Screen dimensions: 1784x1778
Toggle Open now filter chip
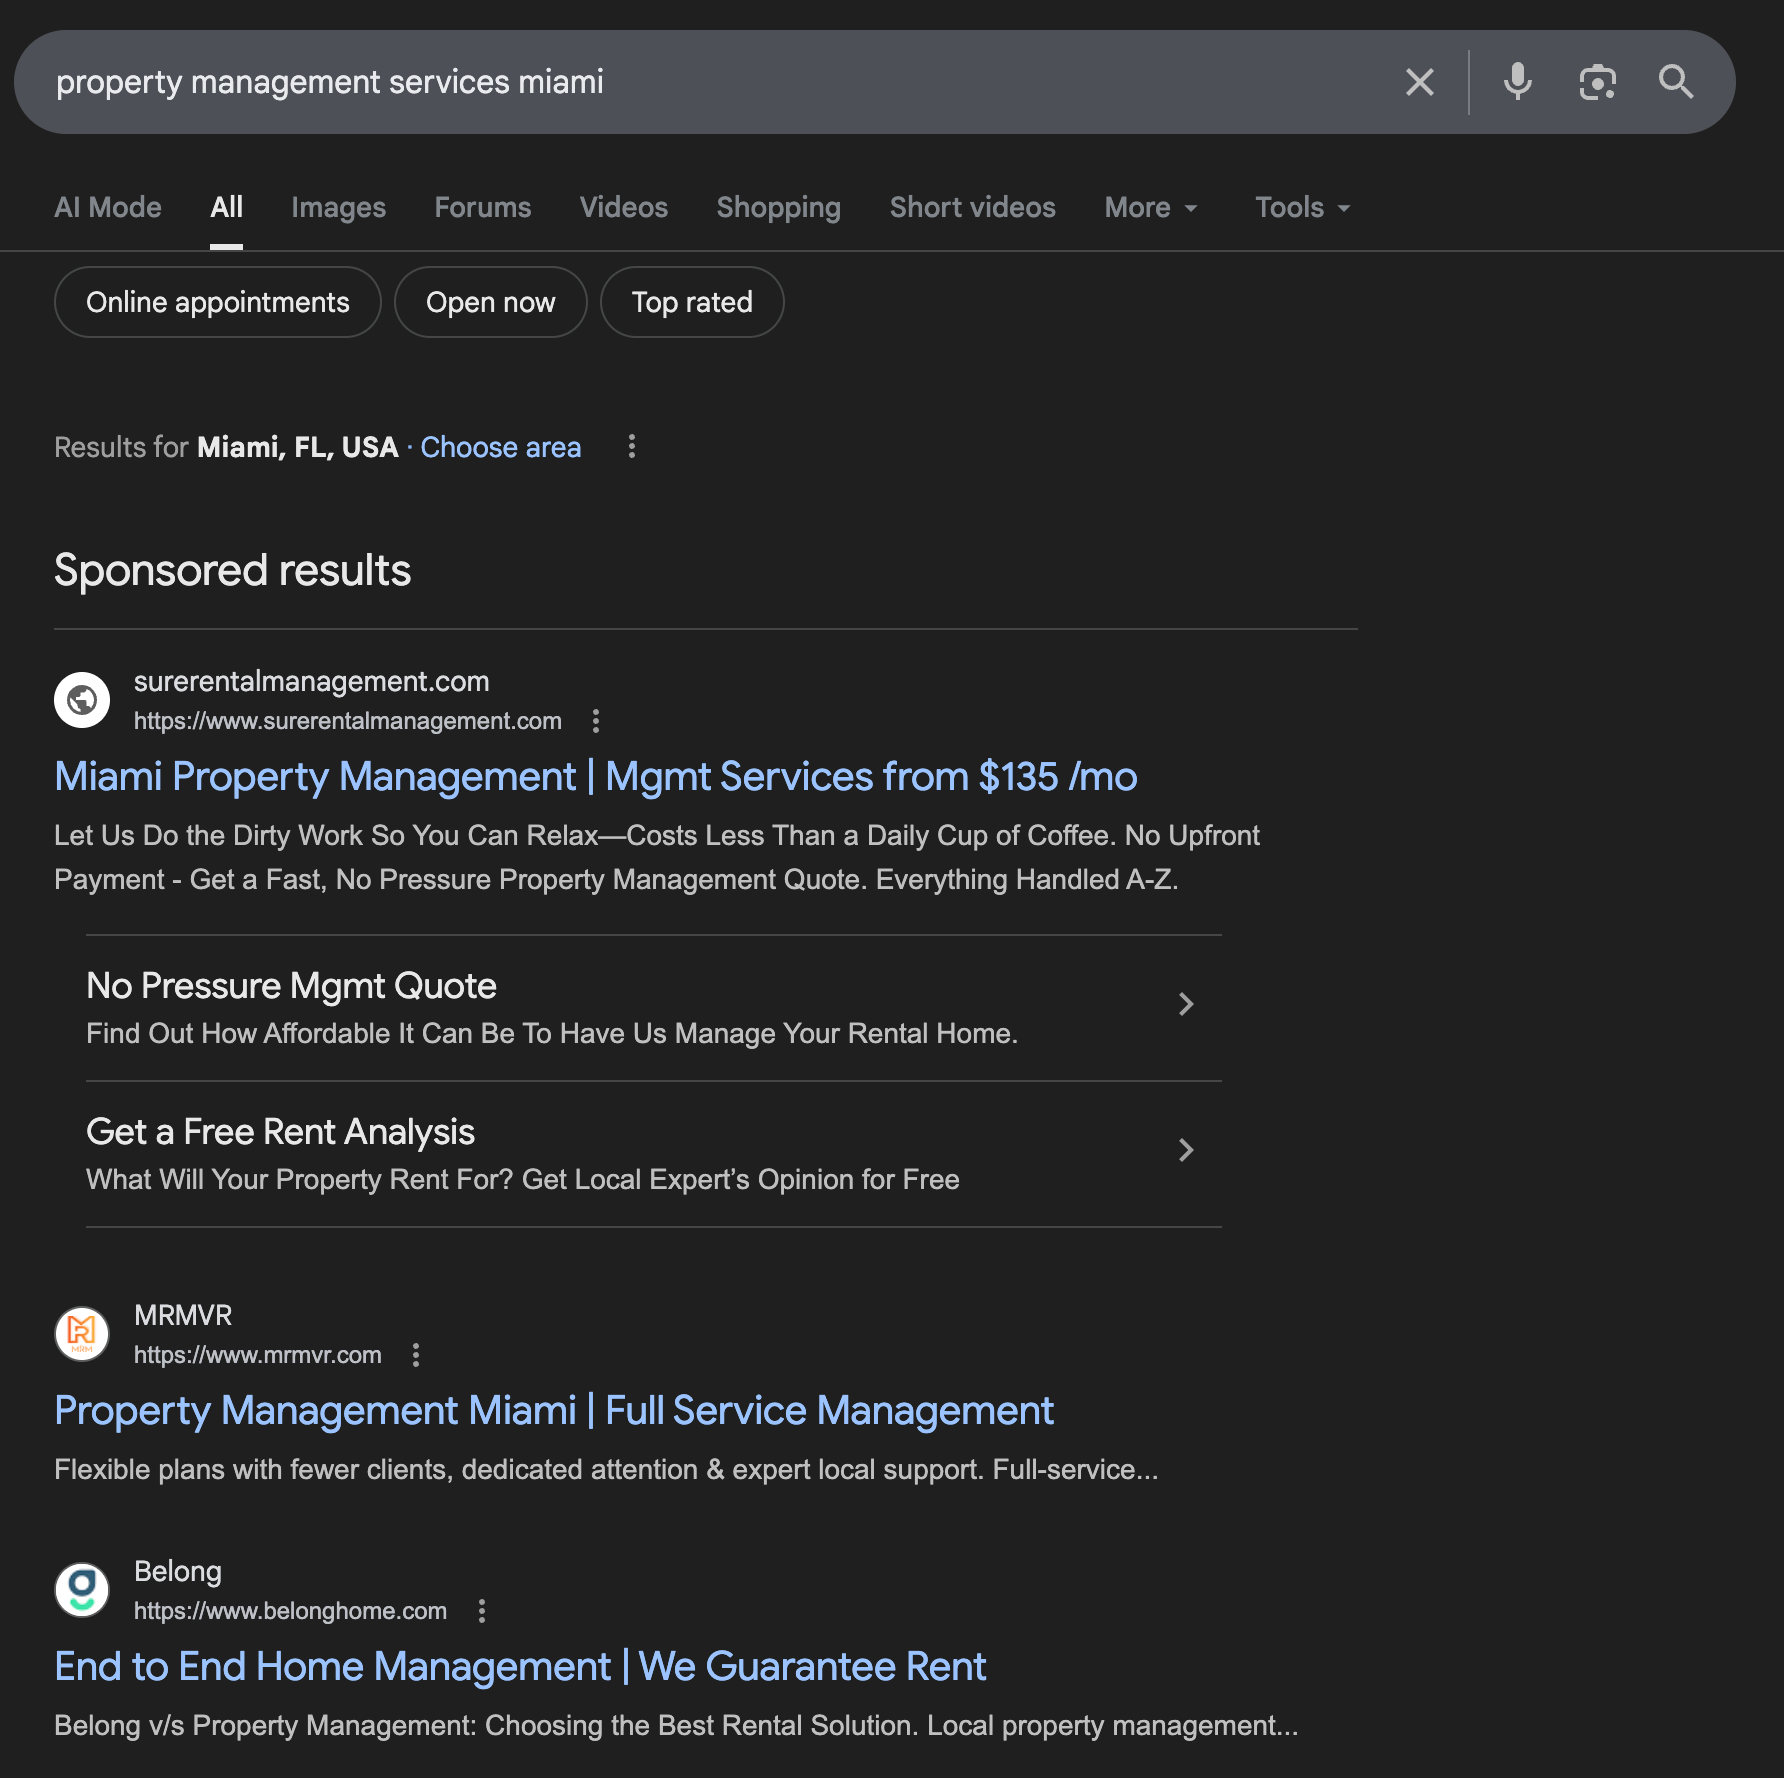(x=491, y=302)
